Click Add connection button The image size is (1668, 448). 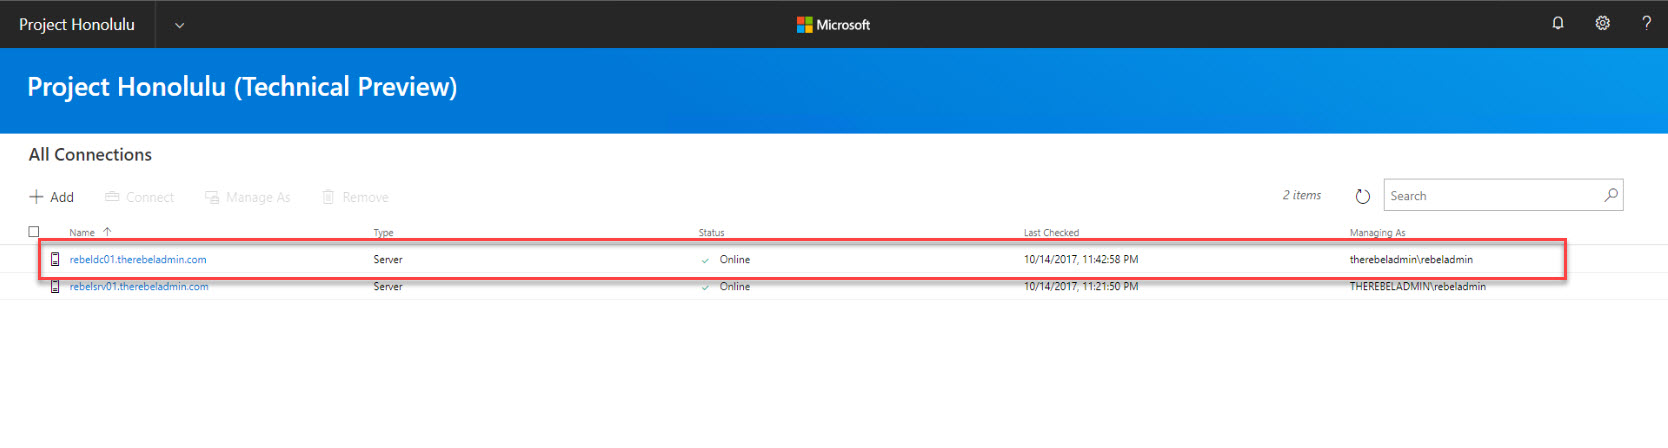point(52,197)
